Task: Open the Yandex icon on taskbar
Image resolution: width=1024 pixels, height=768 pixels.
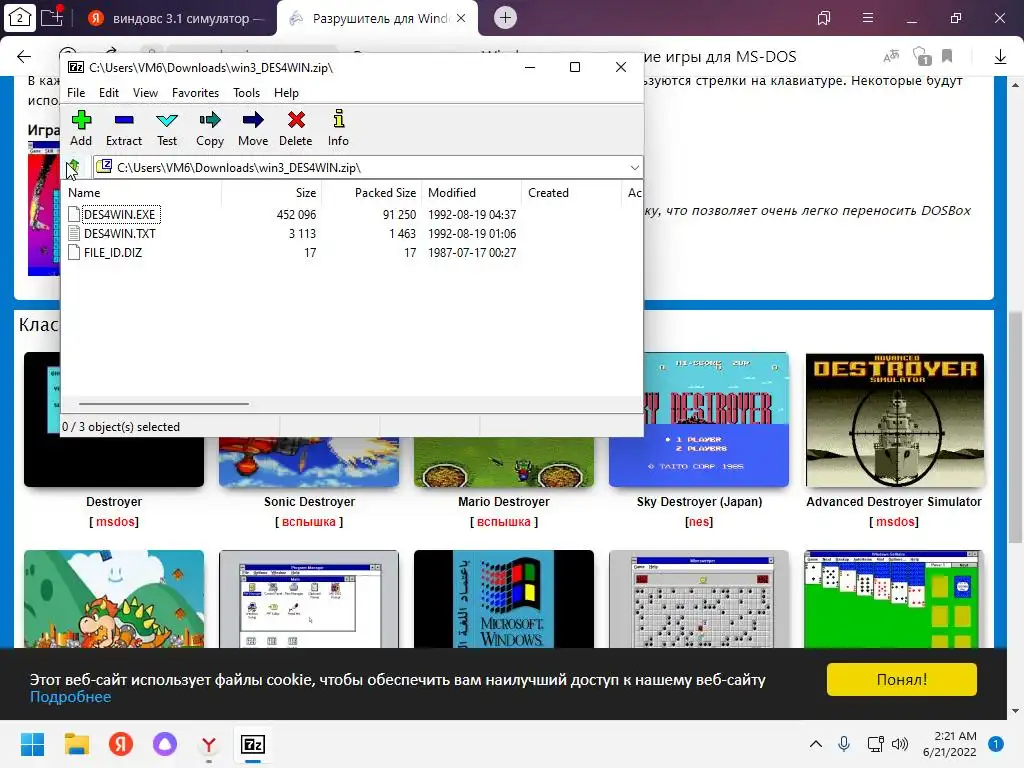Action: click(121, 744)
